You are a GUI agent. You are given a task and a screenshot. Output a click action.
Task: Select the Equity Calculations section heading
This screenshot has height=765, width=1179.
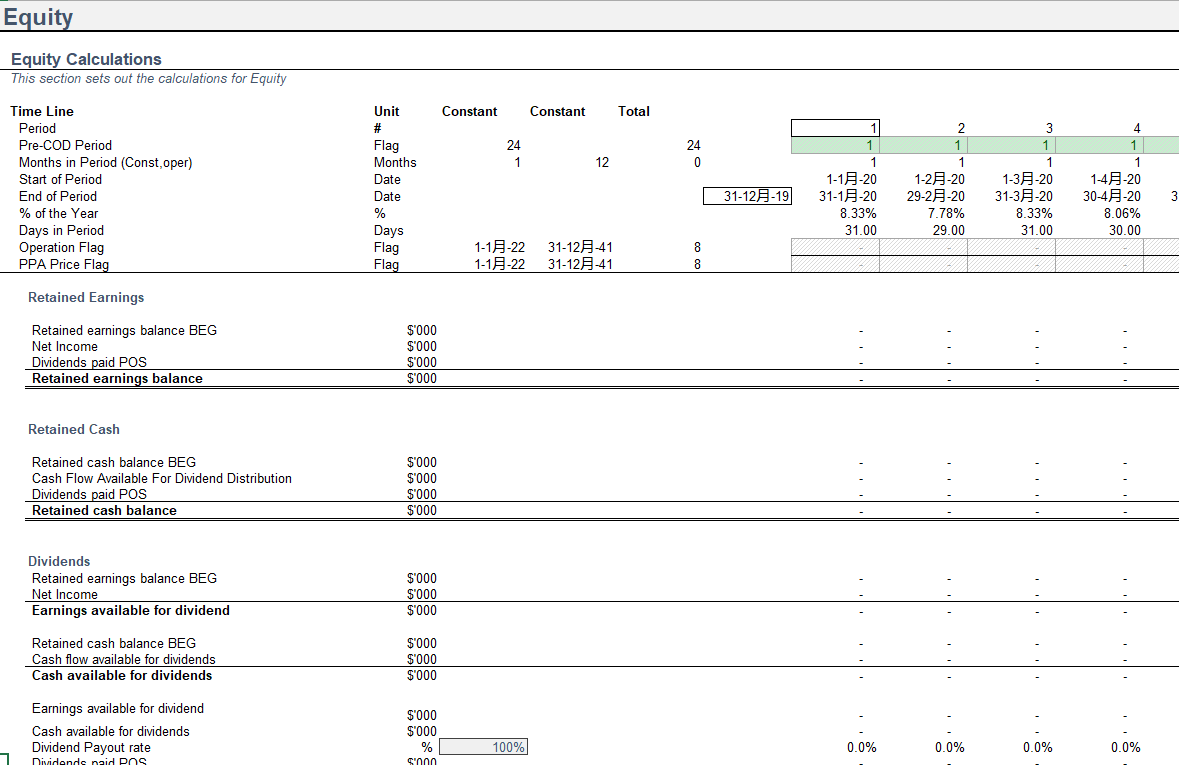[86, 59]
